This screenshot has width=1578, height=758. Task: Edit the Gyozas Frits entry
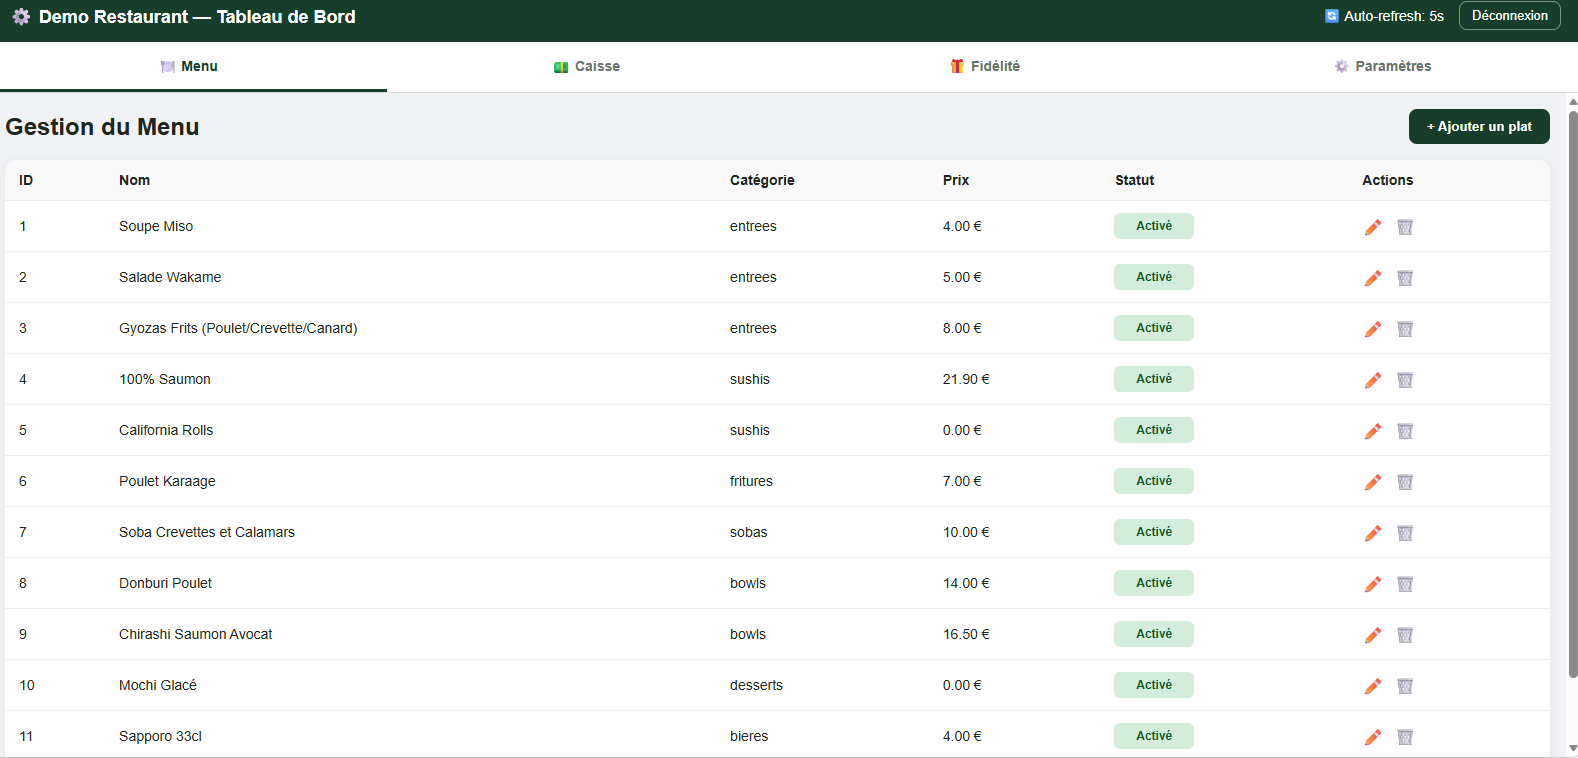coord(1373,329)
